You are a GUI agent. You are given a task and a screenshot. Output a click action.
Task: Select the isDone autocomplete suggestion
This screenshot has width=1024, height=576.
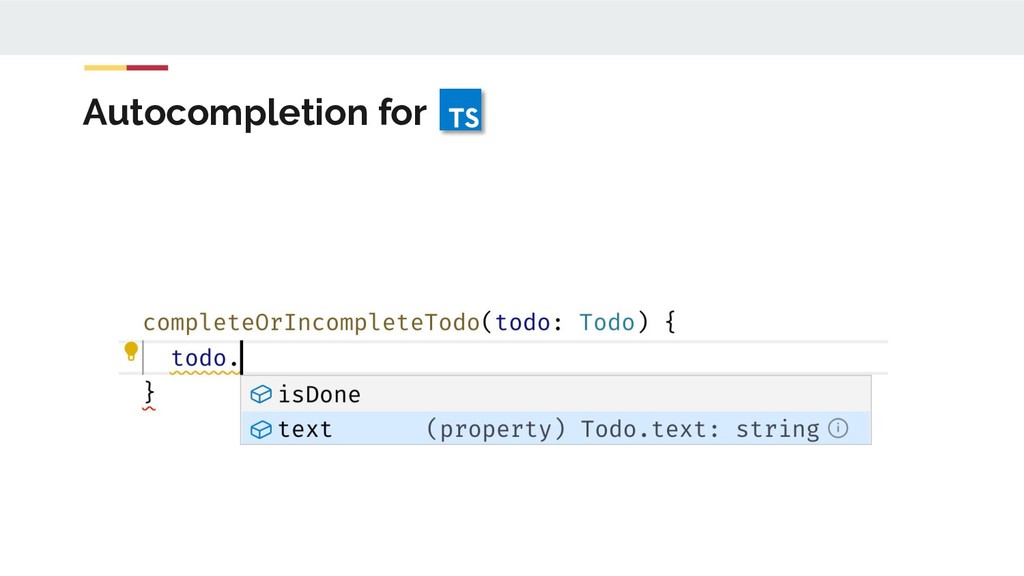319,394
